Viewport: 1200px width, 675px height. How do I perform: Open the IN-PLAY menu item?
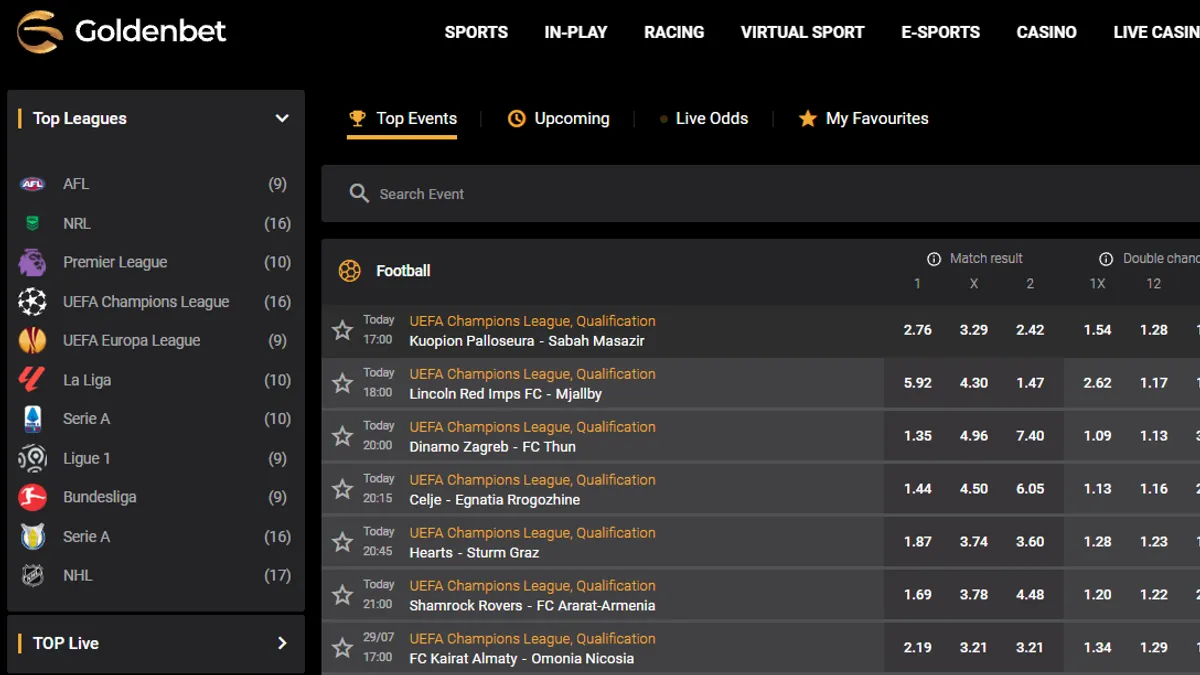tap(576, 32)
